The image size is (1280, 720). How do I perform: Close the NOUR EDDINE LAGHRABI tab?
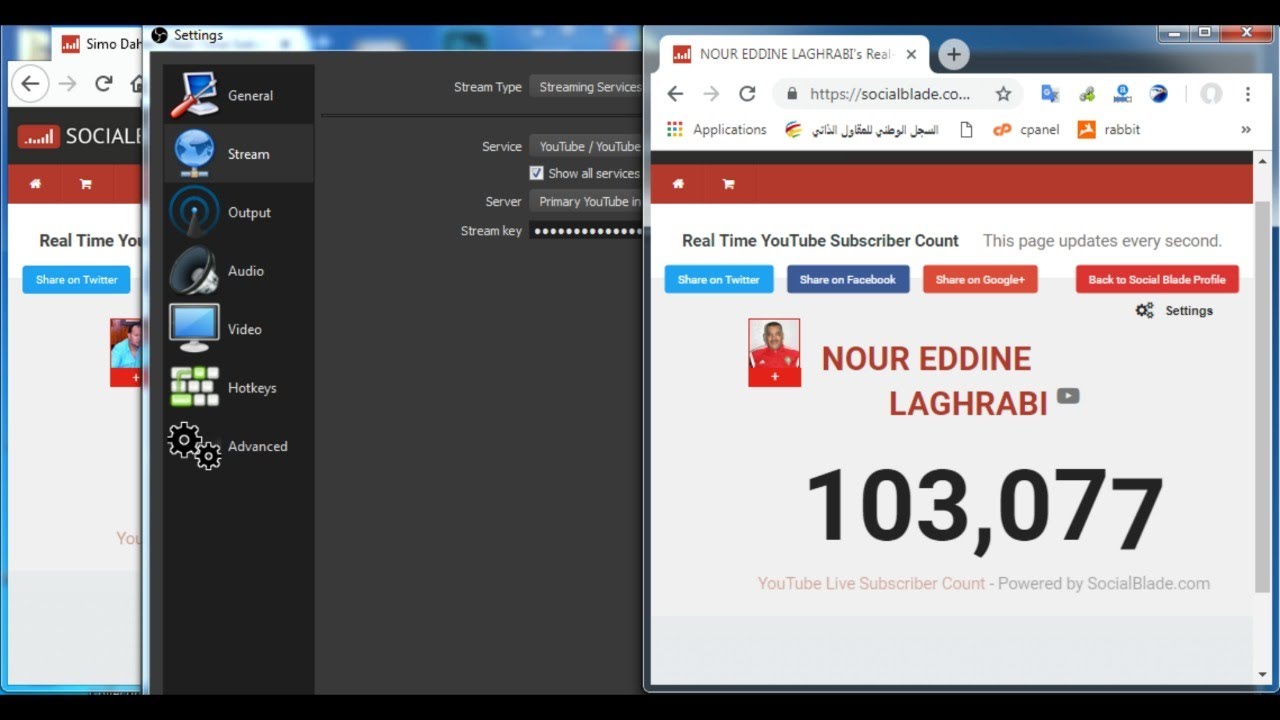pos(911,55)
